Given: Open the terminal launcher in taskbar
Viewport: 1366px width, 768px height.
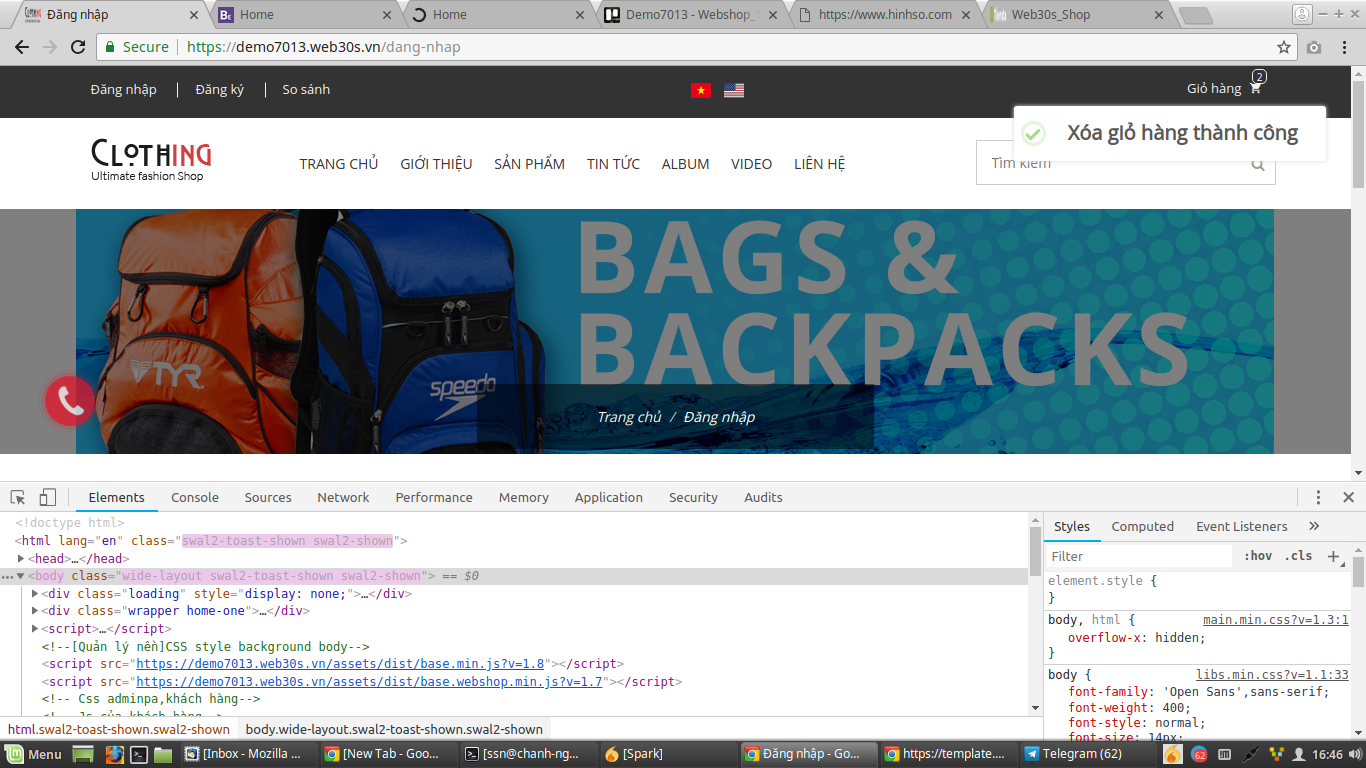Looking at the screenshot, I should coord(140,754).
